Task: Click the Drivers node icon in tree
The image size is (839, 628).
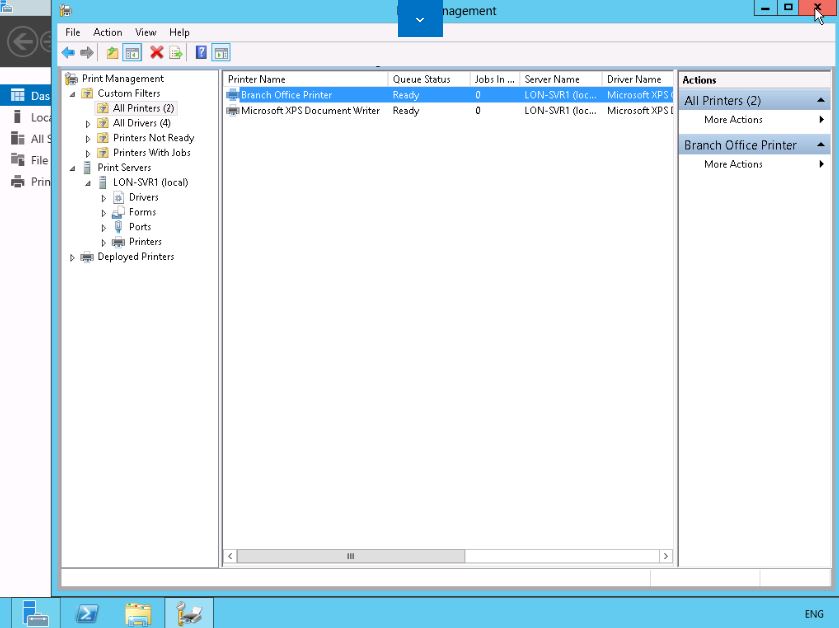Action: pyautogui.click(x=118, y=197)
